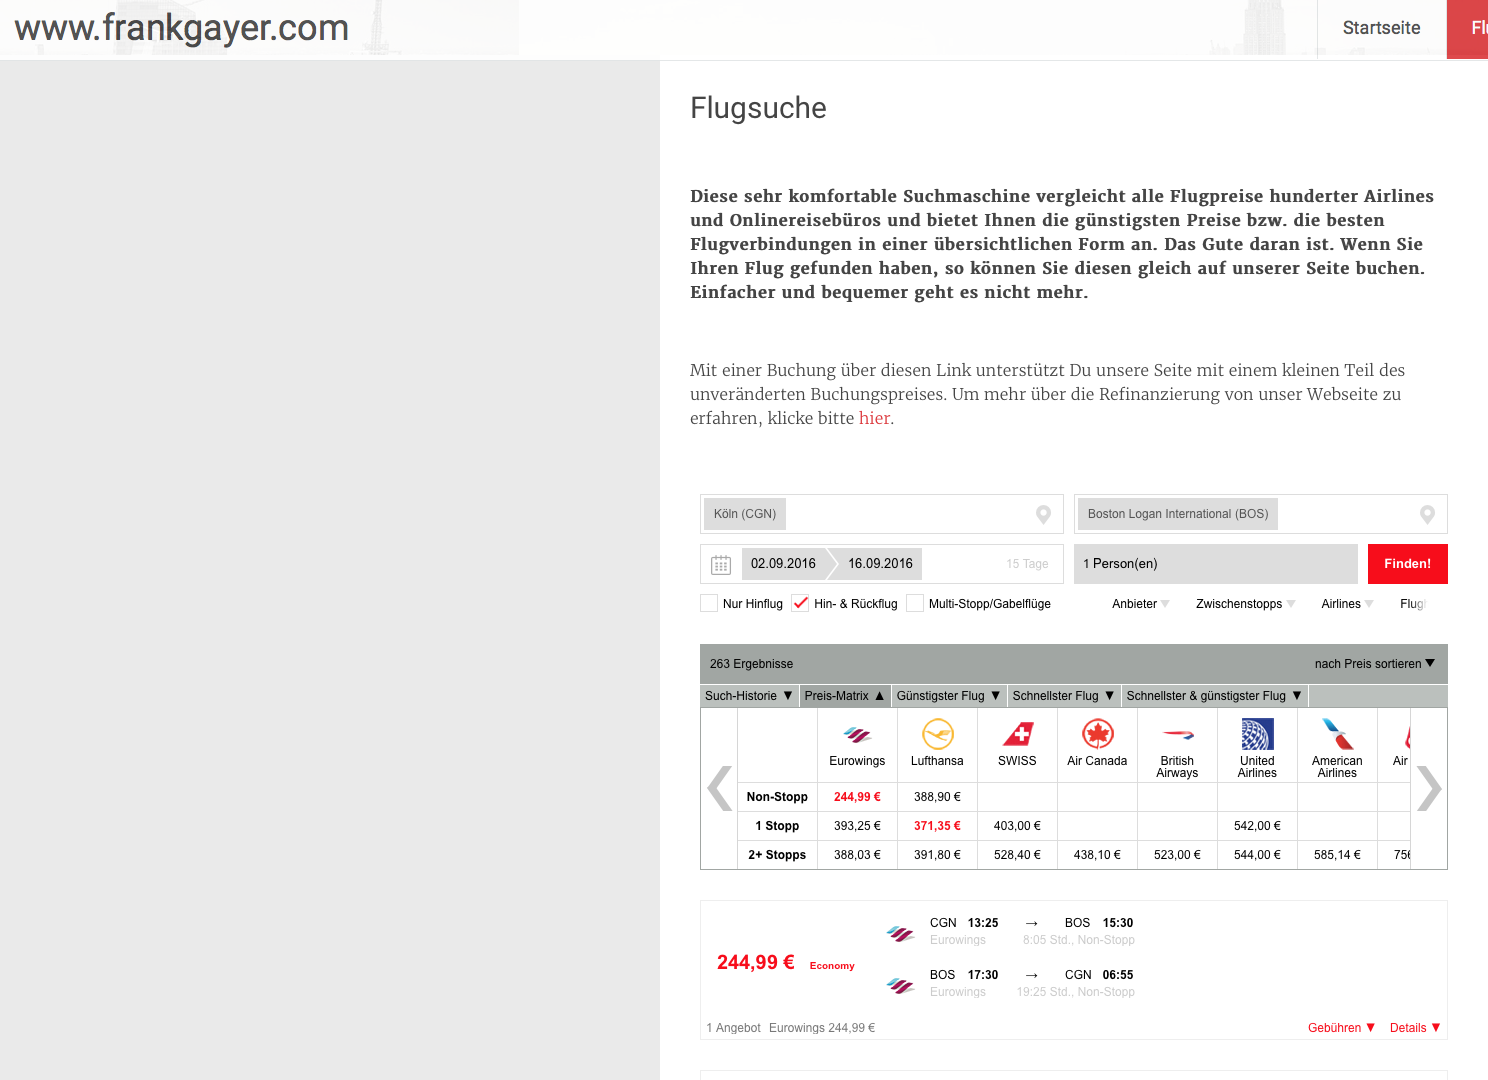1488x1080 pixels.
Task: Follow the red 'hier' link
Action: (x=874, y=418)
